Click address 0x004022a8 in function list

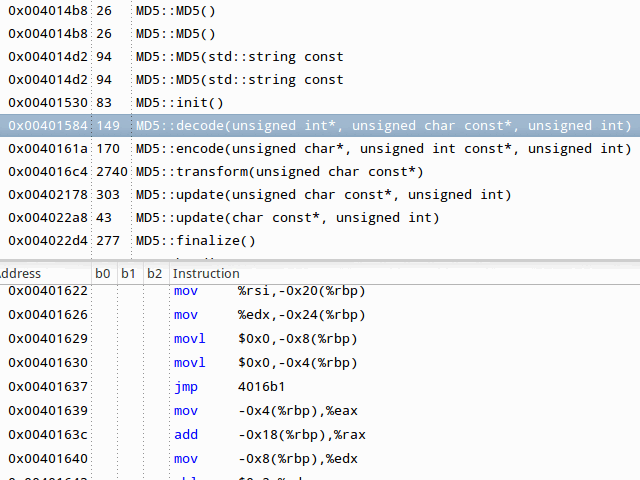tap(48, 218)
